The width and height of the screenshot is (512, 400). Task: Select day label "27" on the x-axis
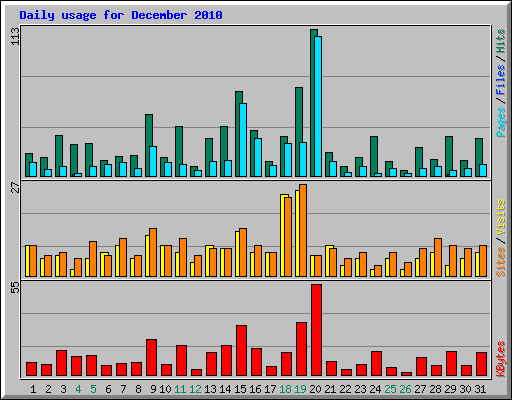point(420,389)
